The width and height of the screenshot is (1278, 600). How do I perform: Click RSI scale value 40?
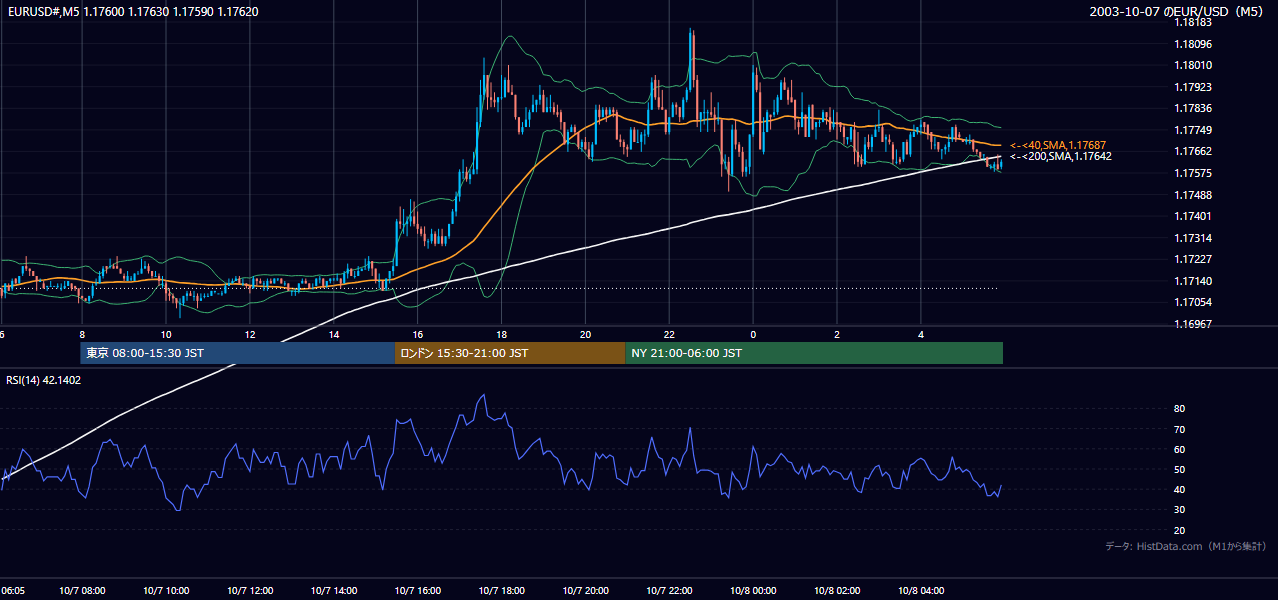(x=1179, y=489)
